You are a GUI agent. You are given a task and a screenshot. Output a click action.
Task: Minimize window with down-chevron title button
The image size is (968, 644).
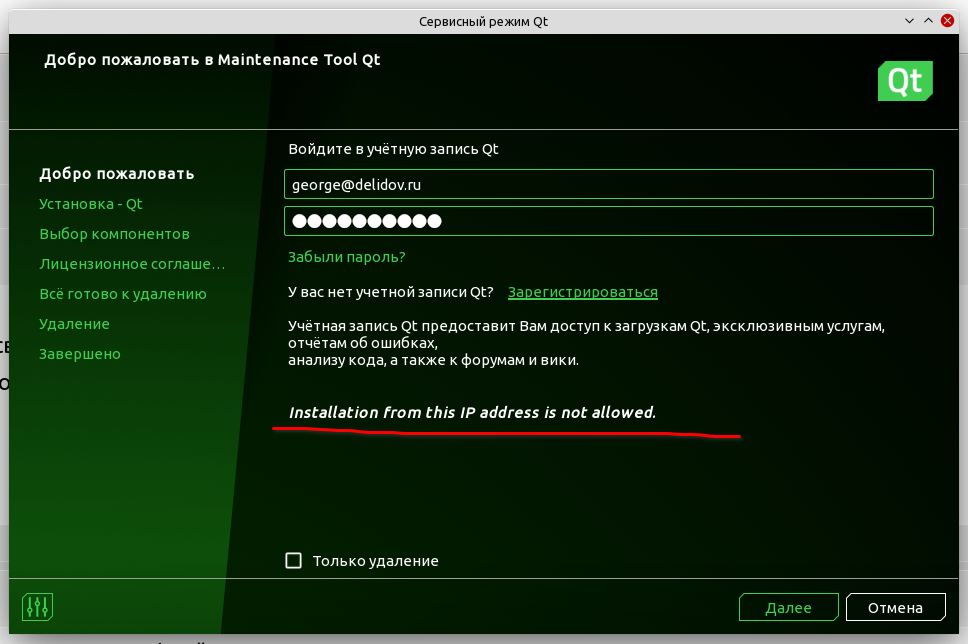pyautogui.click(x=909, y=20)
